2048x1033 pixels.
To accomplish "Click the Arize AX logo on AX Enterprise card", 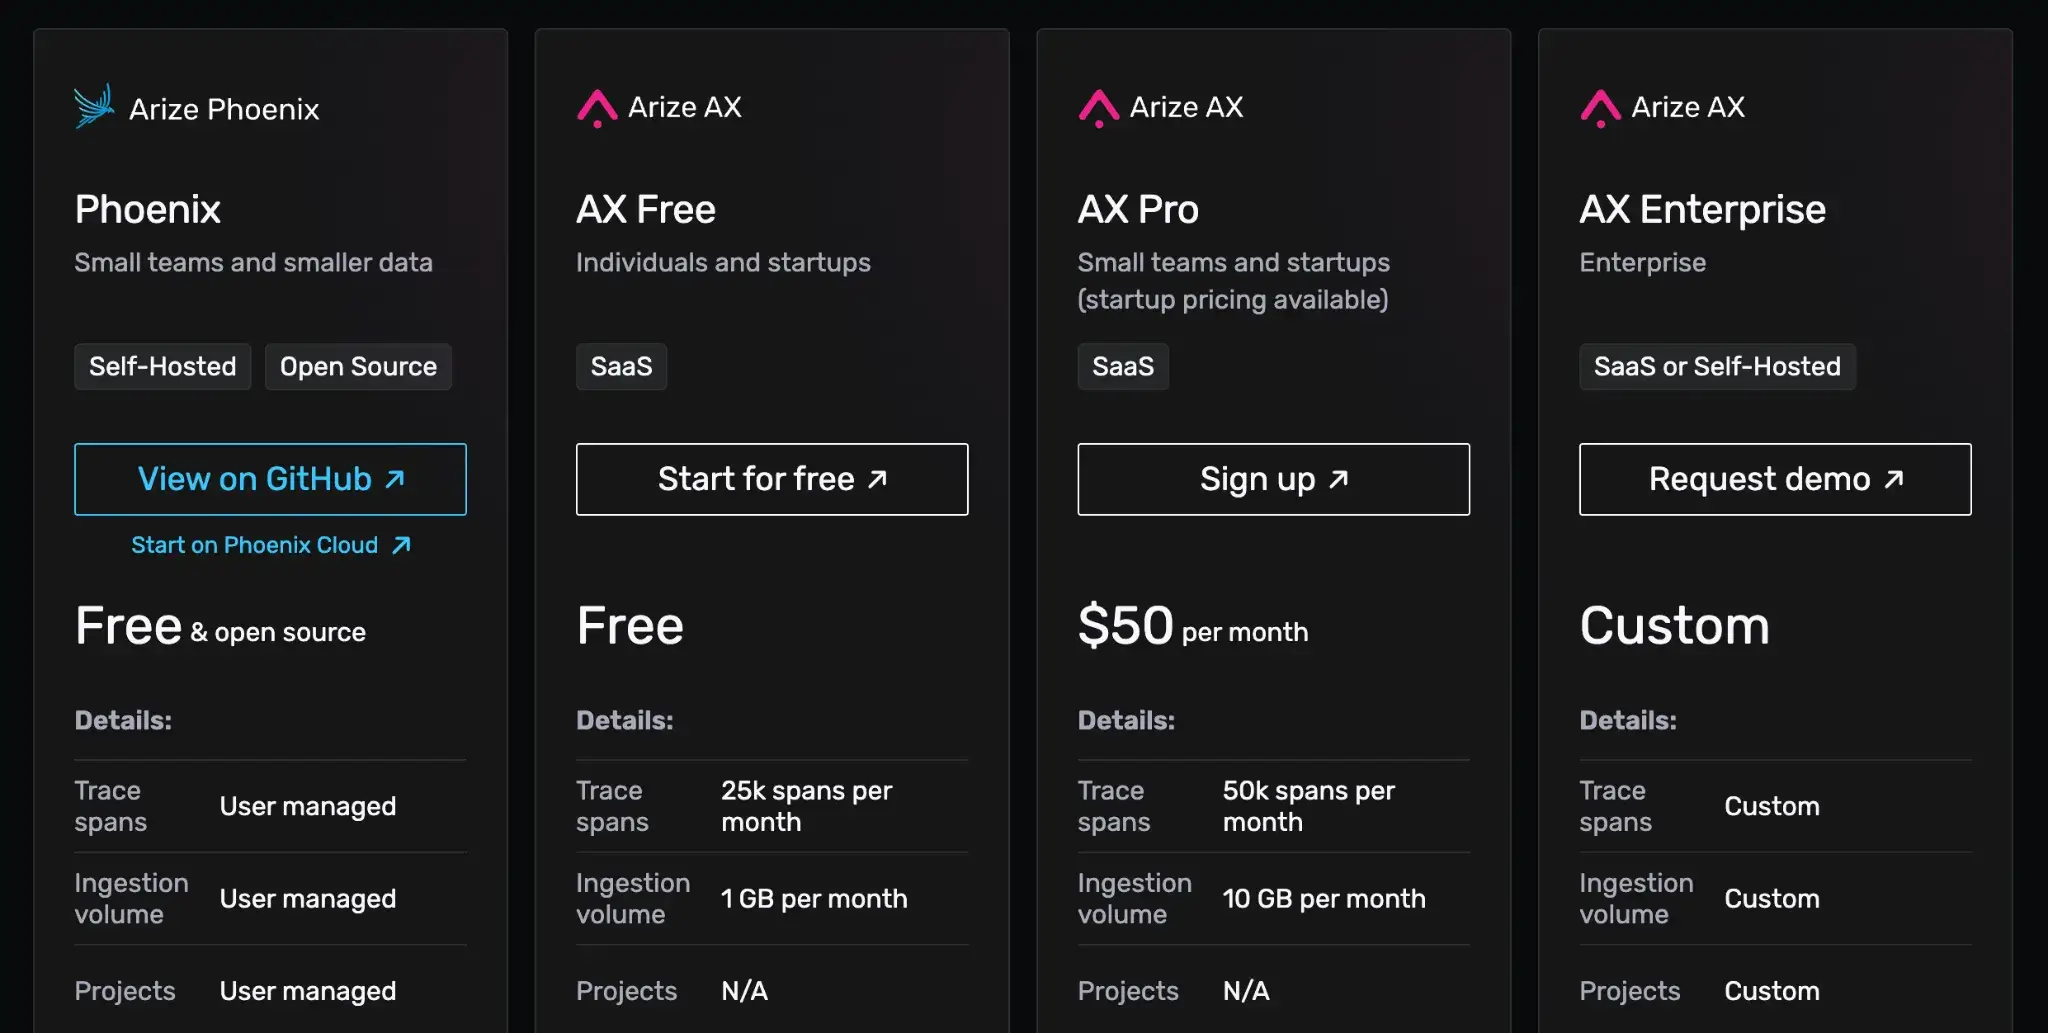I will pos(1600,108).
